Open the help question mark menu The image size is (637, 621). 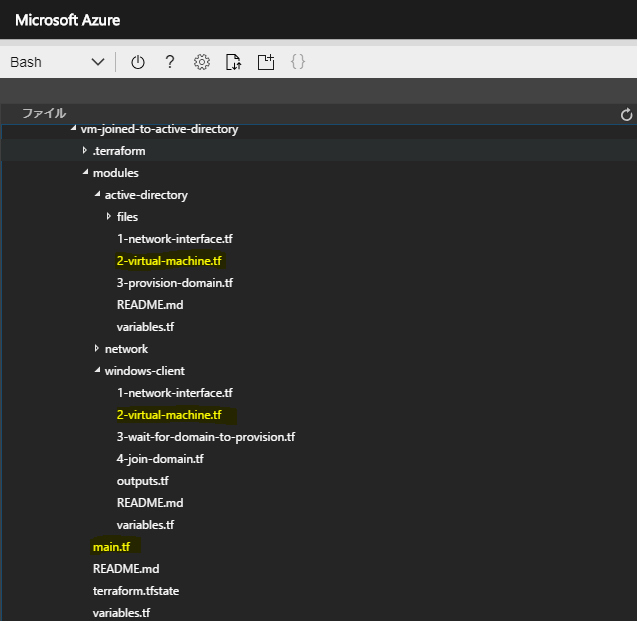point(170,62)
